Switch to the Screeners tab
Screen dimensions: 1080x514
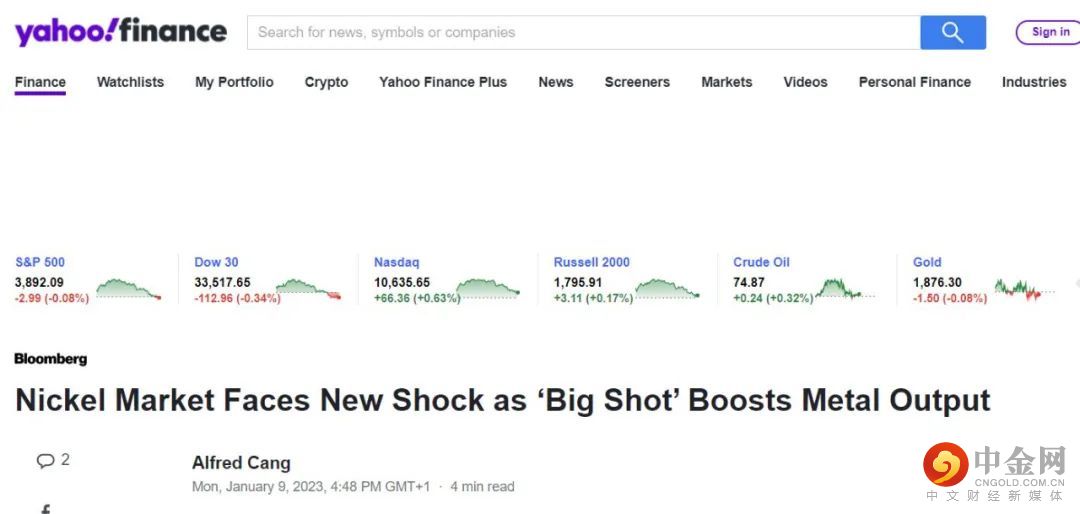tap(637, 82)
